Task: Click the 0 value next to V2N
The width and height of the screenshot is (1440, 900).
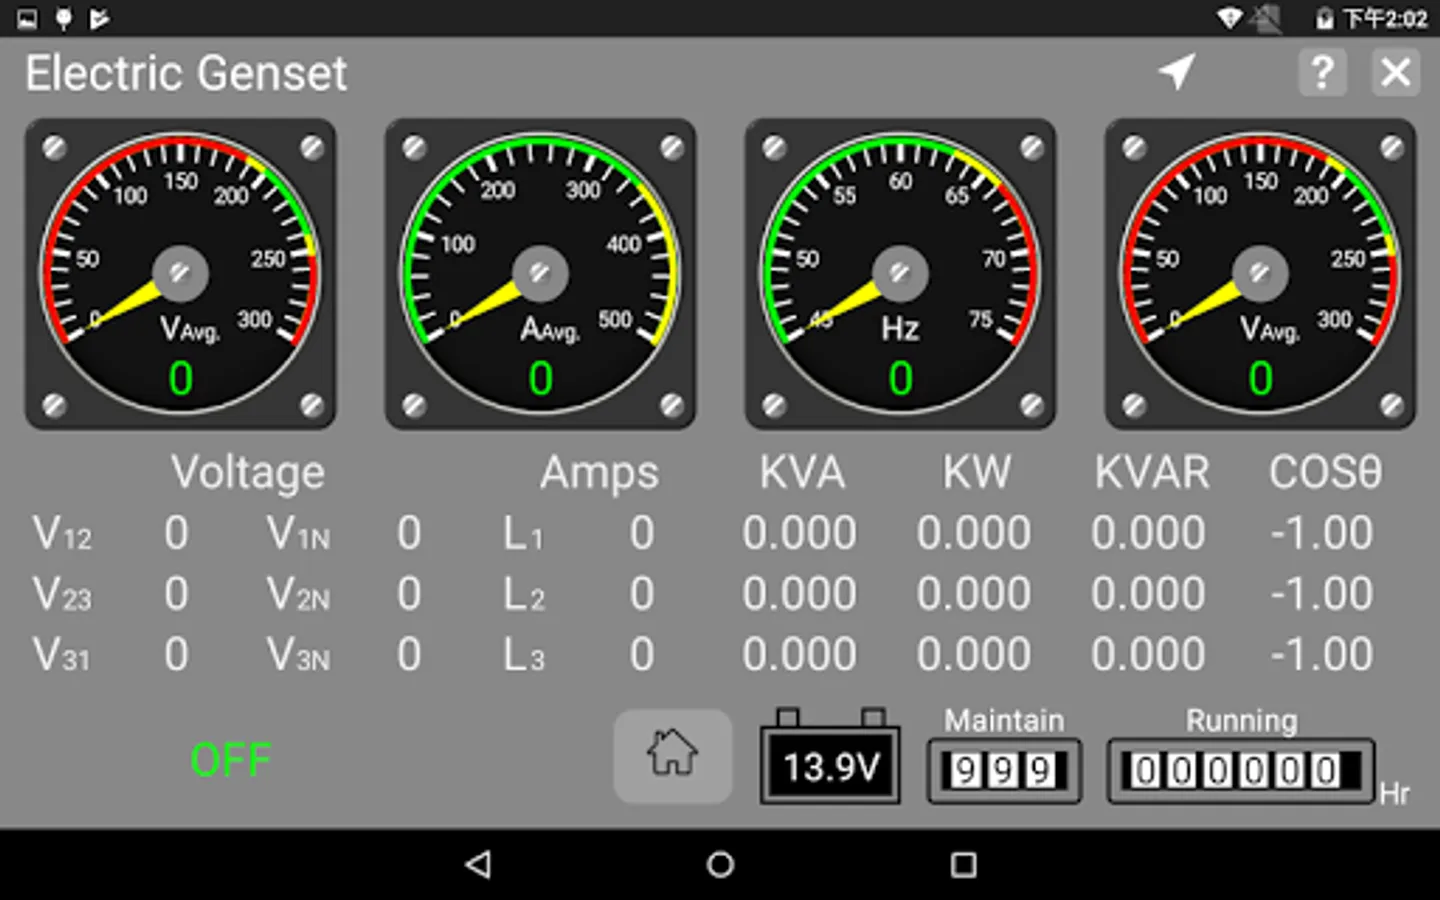Action: [x=409, y=595]
